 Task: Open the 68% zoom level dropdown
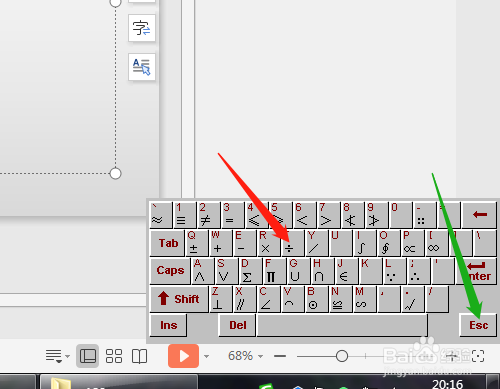tap(245, 356)
